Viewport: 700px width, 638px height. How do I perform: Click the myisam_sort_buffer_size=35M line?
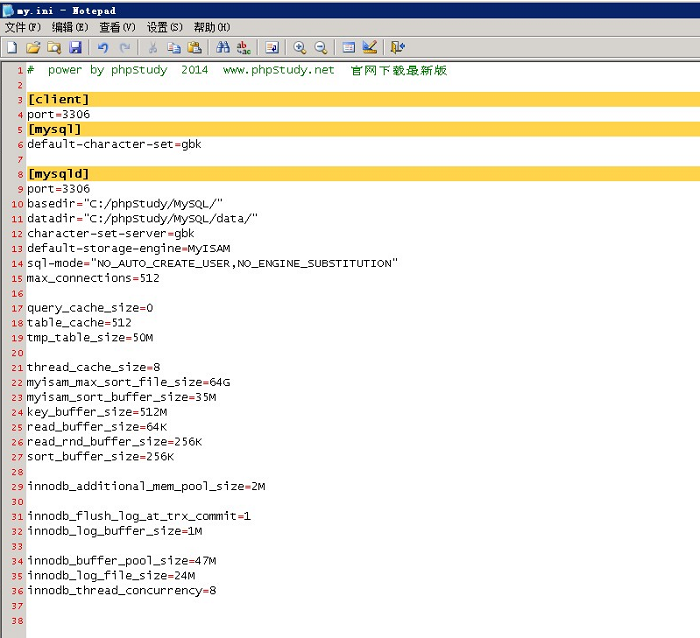click(121, 397)
